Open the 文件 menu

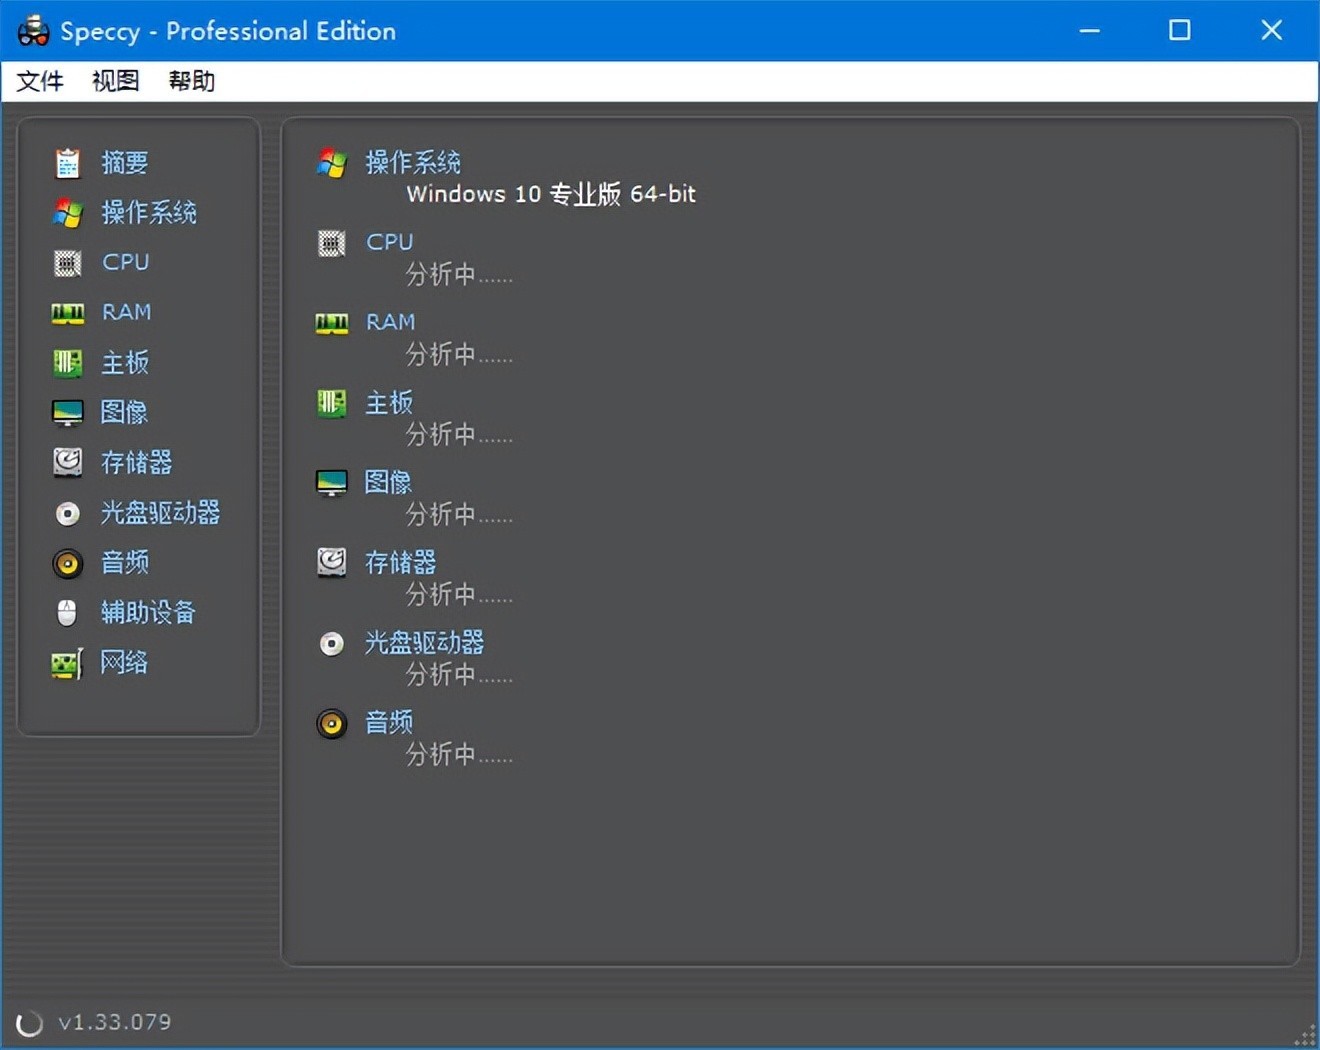(x=40, y=81)
